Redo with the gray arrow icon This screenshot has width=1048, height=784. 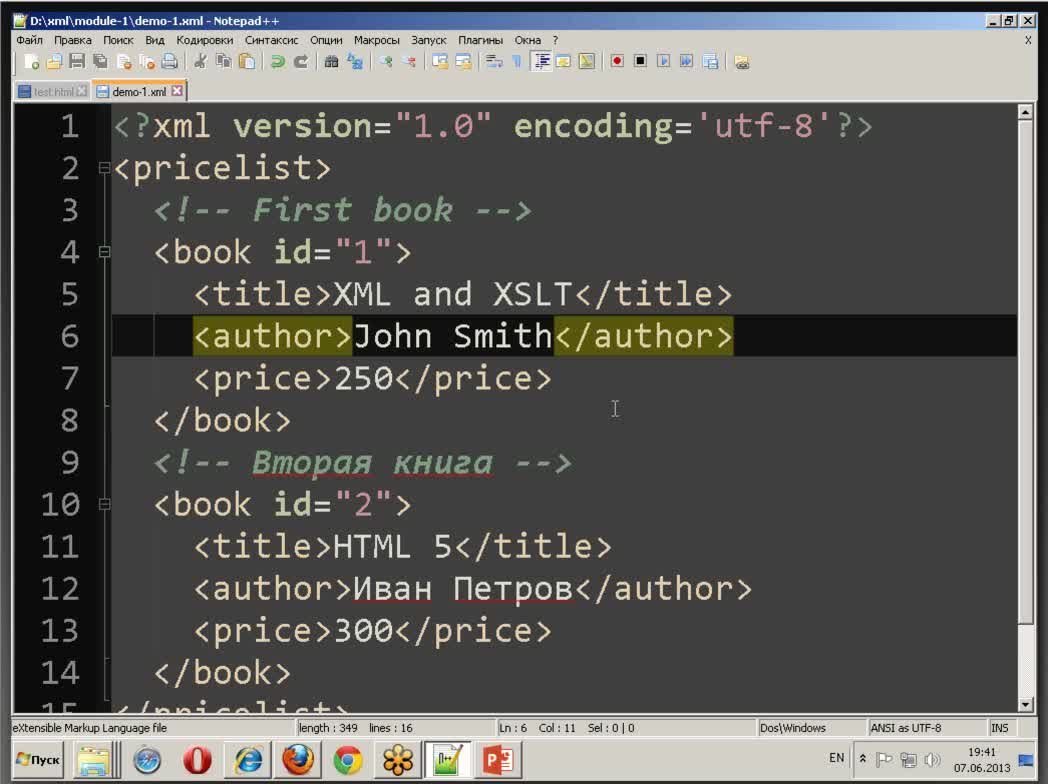(x=301, y=62)
